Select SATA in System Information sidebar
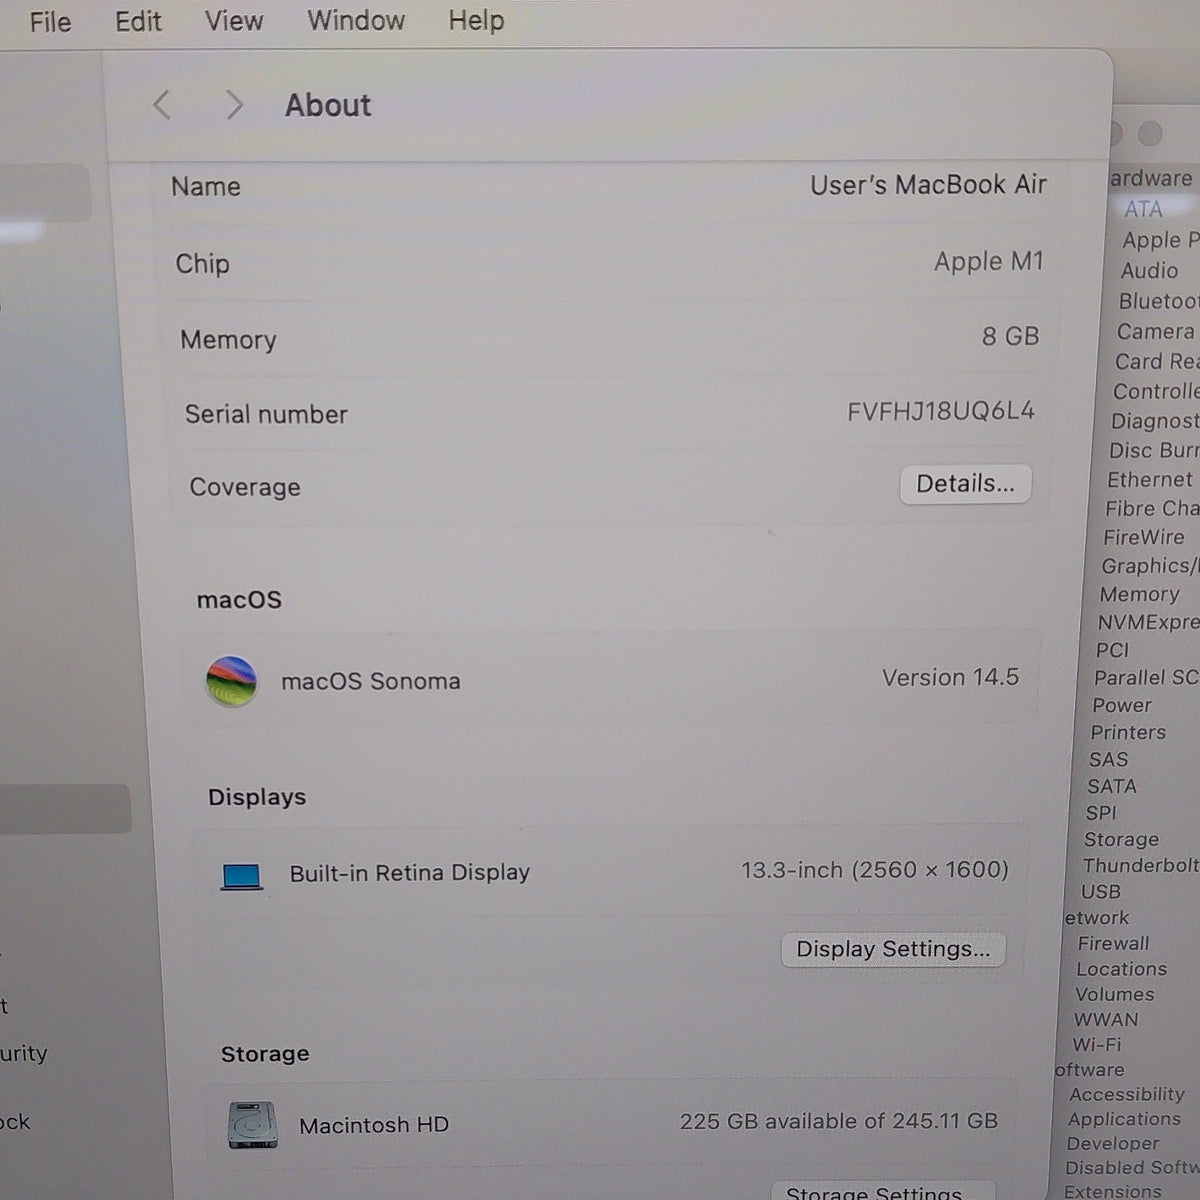1200x1200 pixels. tap(1111, 786)
